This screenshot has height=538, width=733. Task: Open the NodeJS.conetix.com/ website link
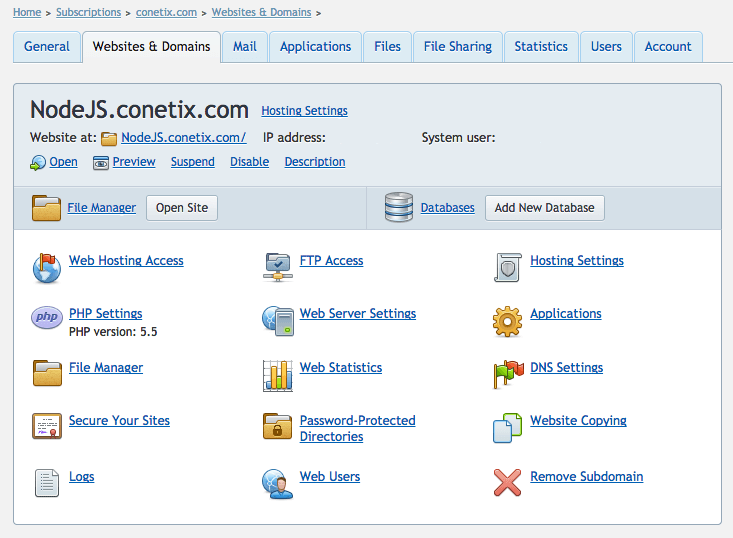tap(184, 137)
